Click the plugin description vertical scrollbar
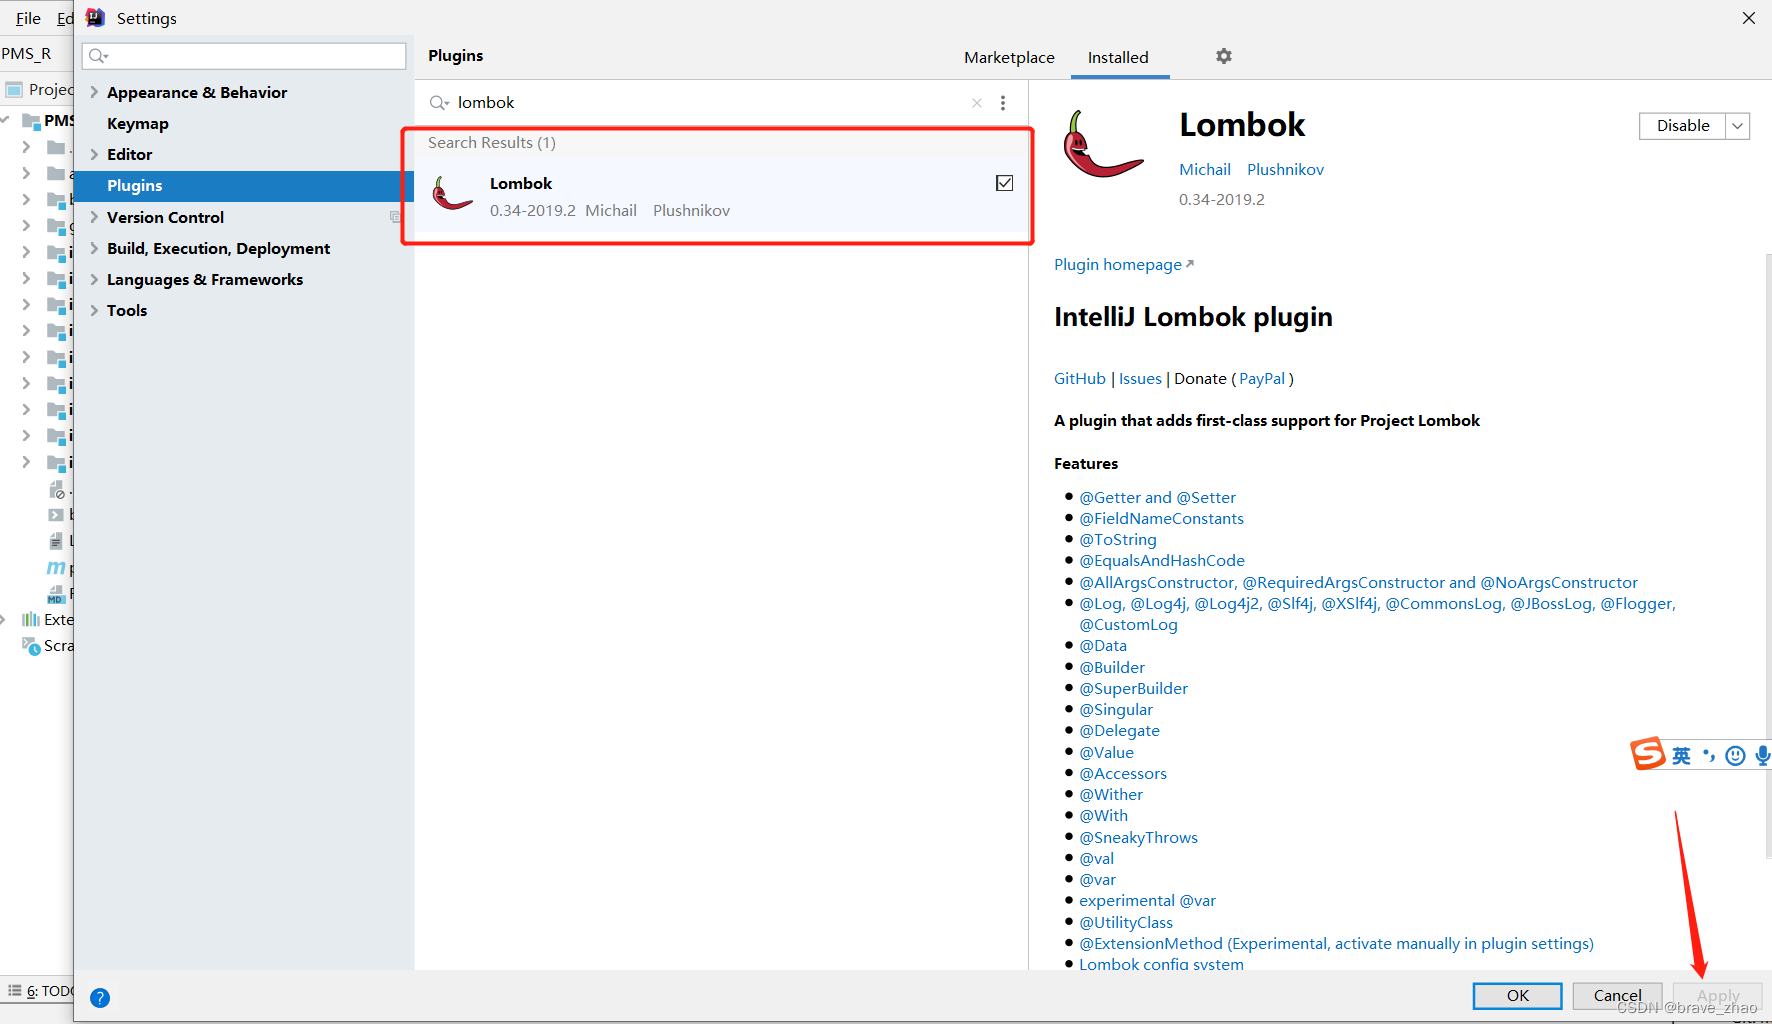Screen dimensions: 1772x1024 tap(1767, 555)
